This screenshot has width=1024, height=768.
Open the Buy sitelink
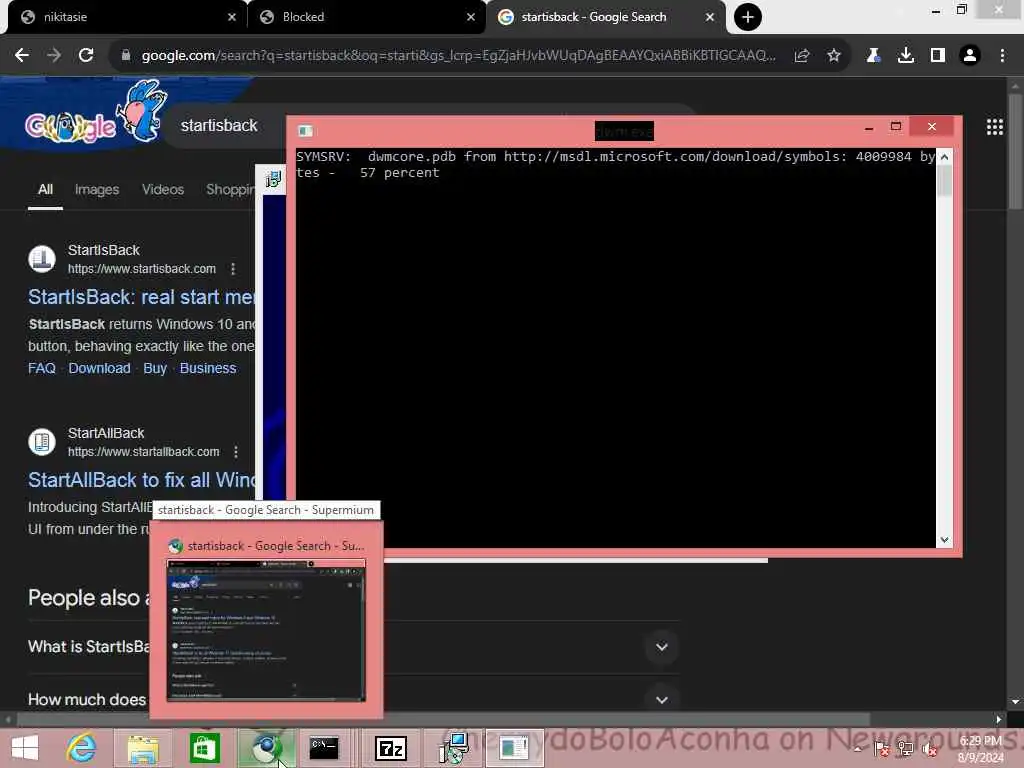tap(155, 368)
